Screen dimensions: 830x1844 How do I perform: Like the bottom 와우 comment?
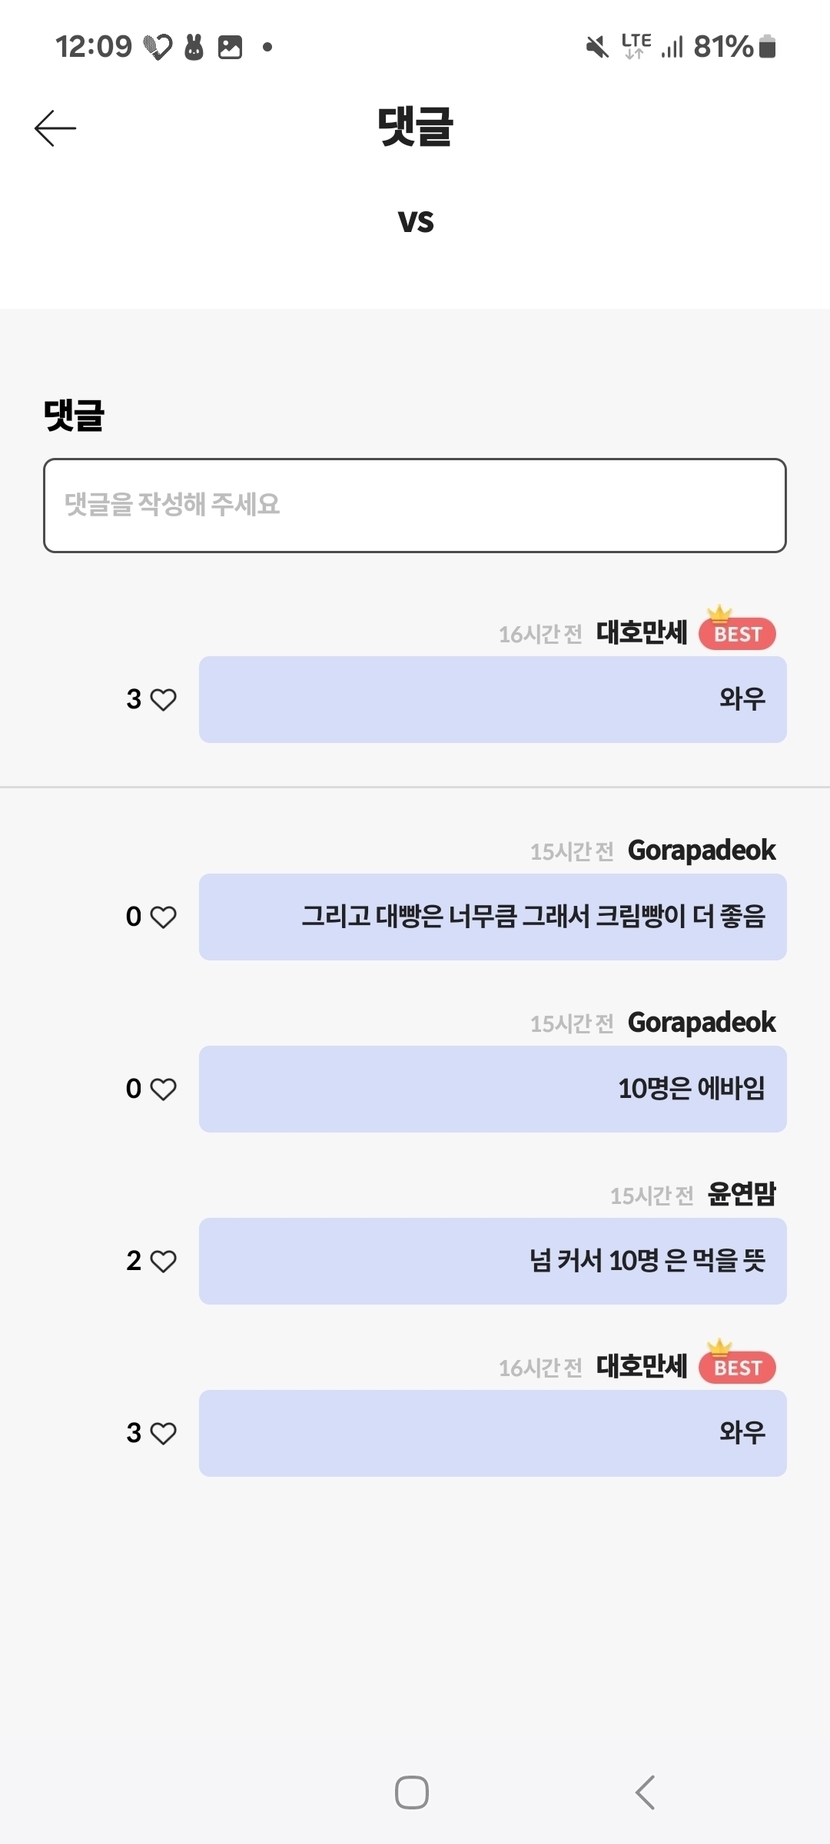(163, 1433)
